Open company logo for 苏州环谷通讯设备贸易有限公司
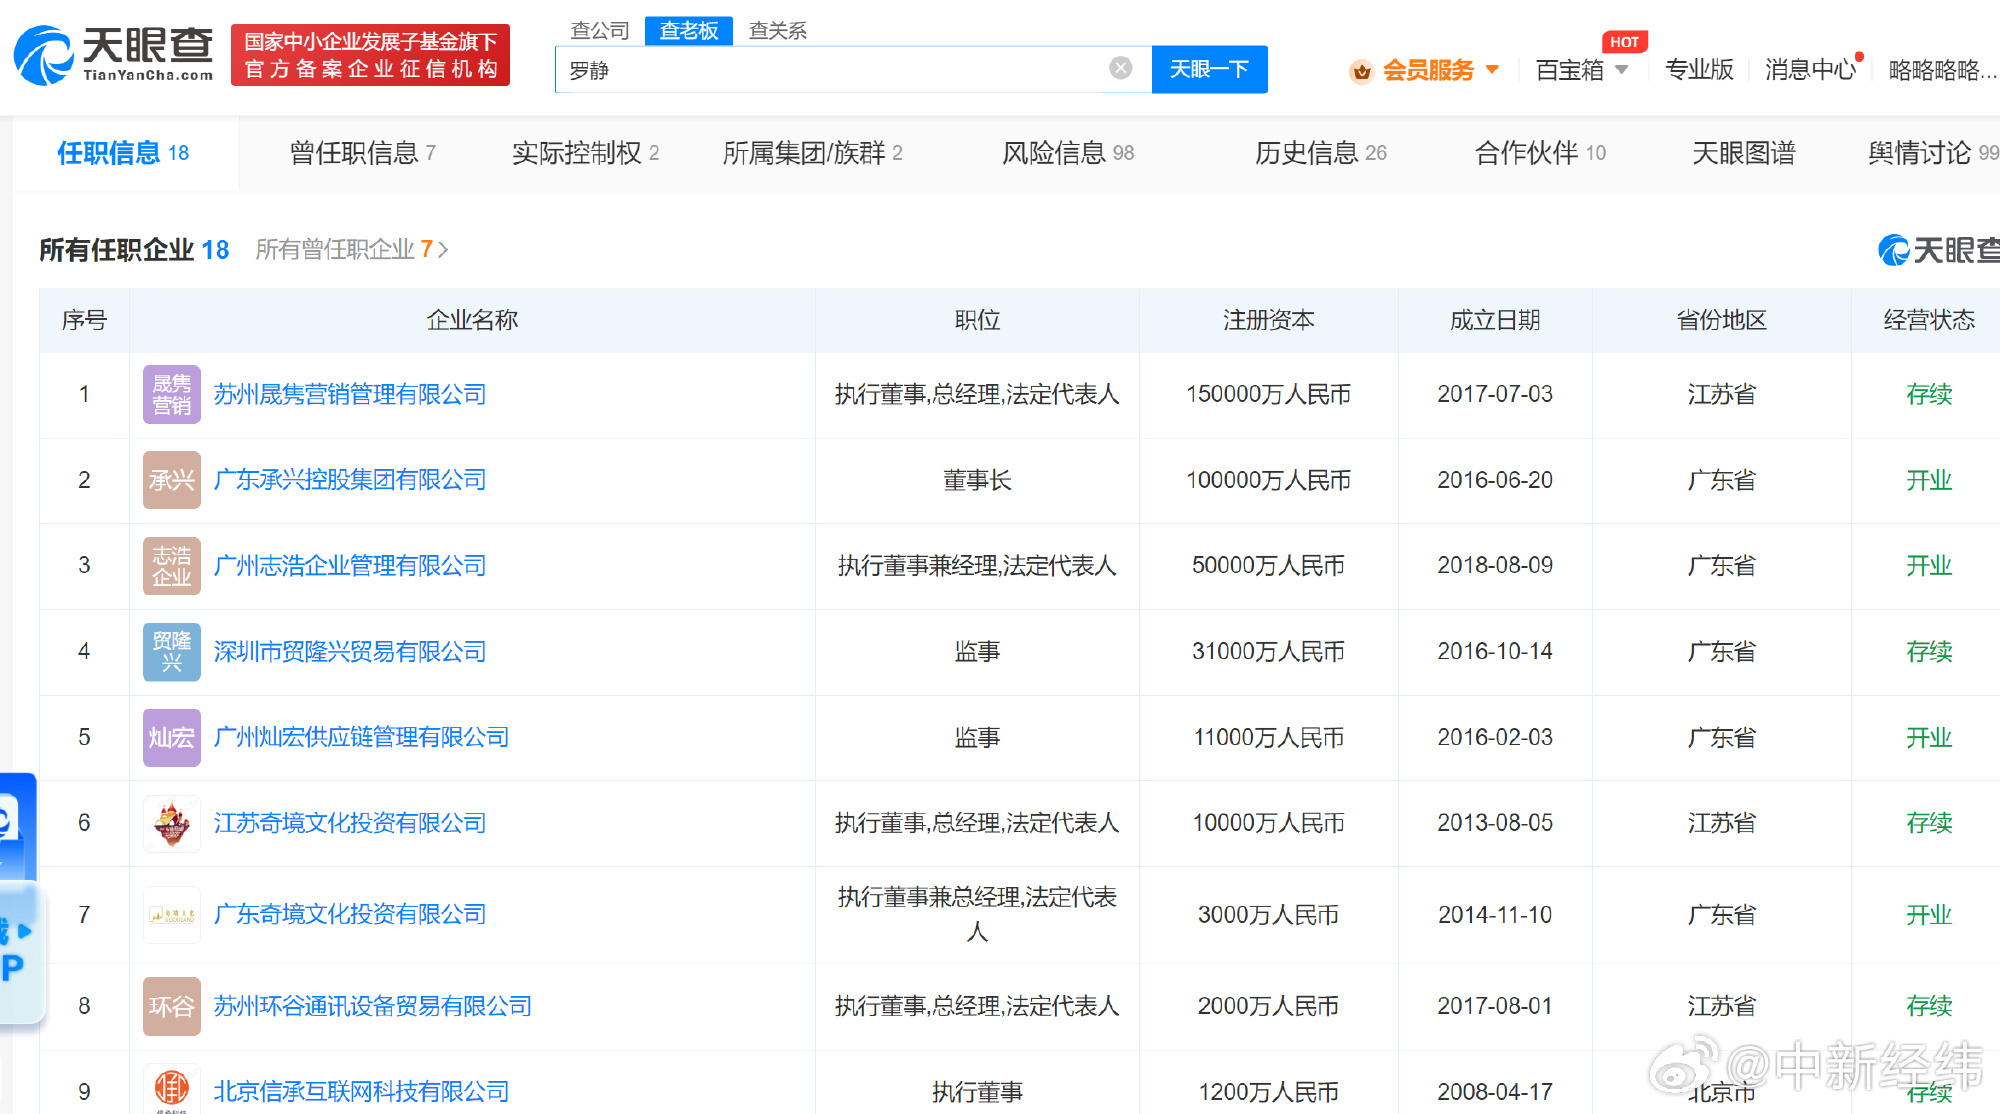 (x=172, y=1006)
